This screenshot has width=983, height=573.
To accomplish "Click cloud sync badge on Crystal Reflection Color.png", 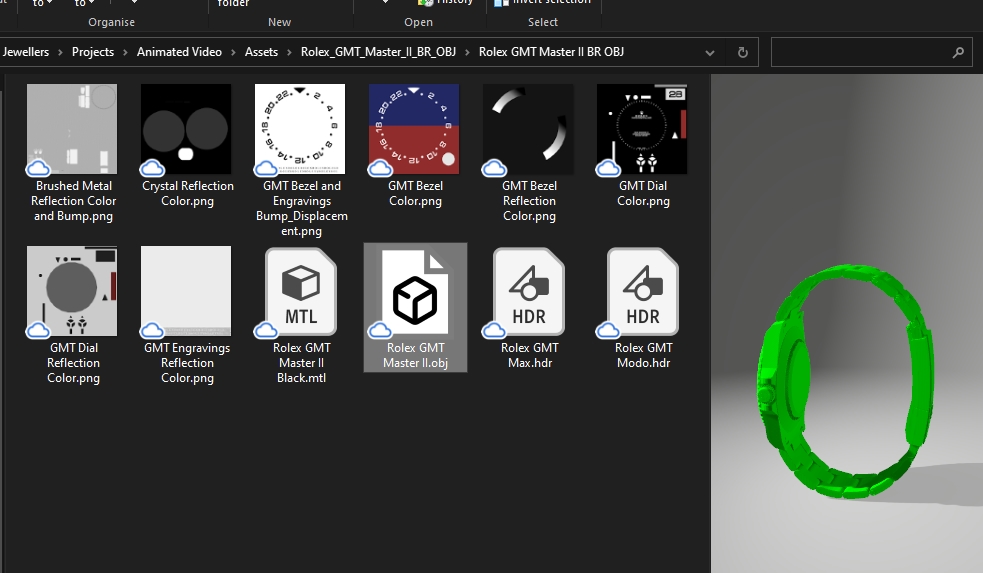I will tap(152, 168).
